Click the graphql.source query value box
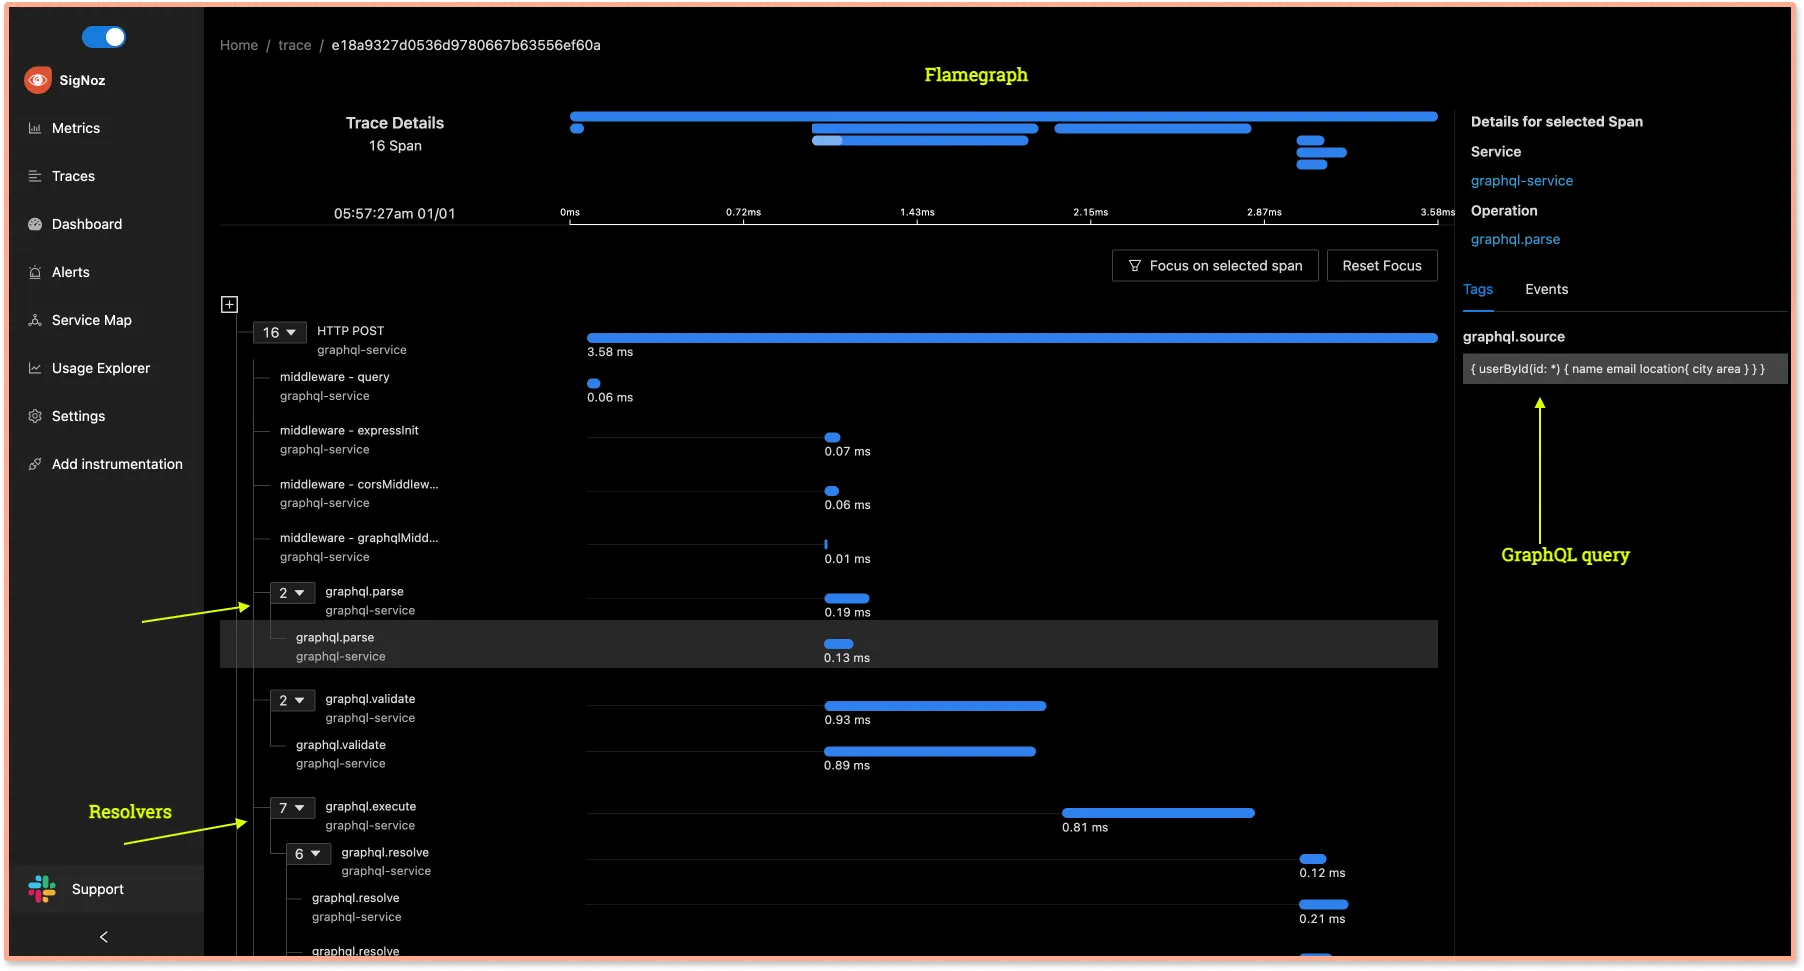 pyautogui.click(x=1625, y=369)
